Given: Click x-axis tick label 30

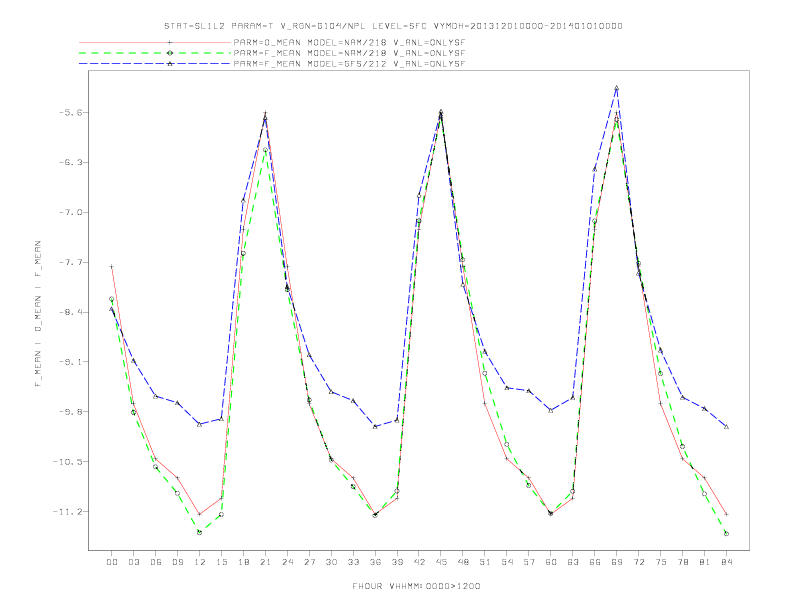Looking at the screenshot, I should point(331,562).
